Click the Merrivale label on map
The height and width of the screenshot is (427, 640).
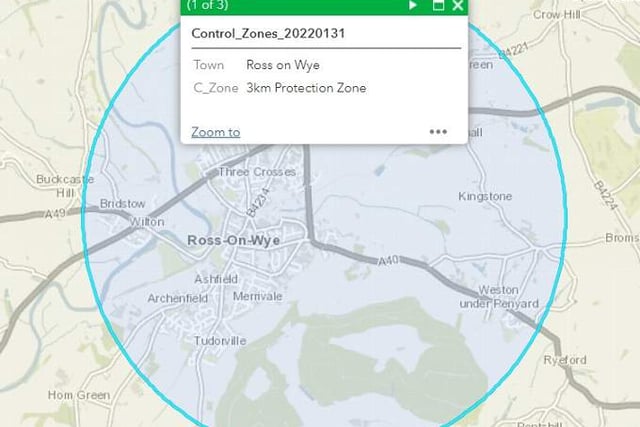[x=258, y=296]
